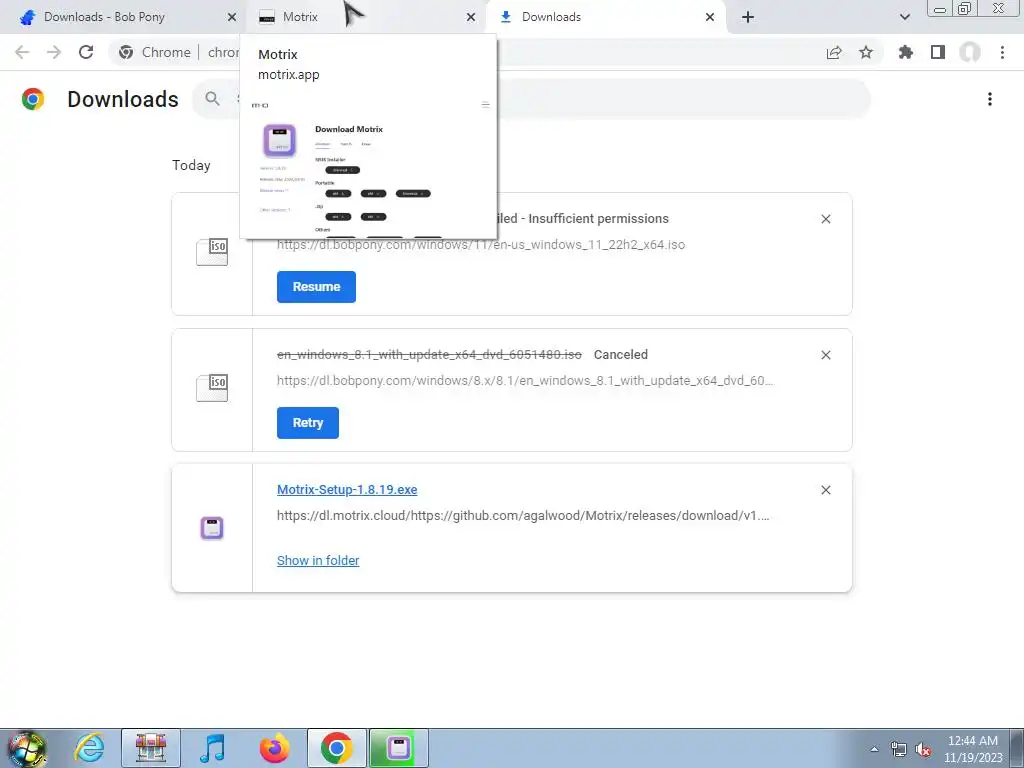The height and width of the screenshot is (768, 1024).
Task: Remove the Motrix-Setup entry from list
Action: pos(825,490)
